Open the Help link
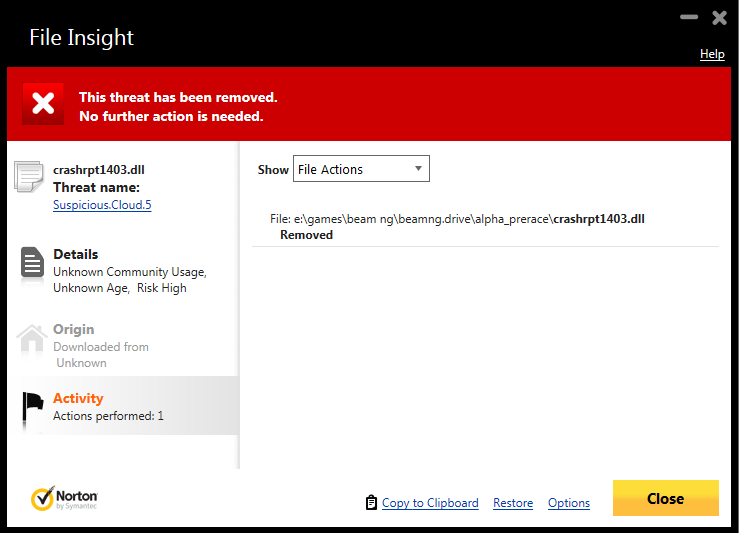 click(712, 54)
